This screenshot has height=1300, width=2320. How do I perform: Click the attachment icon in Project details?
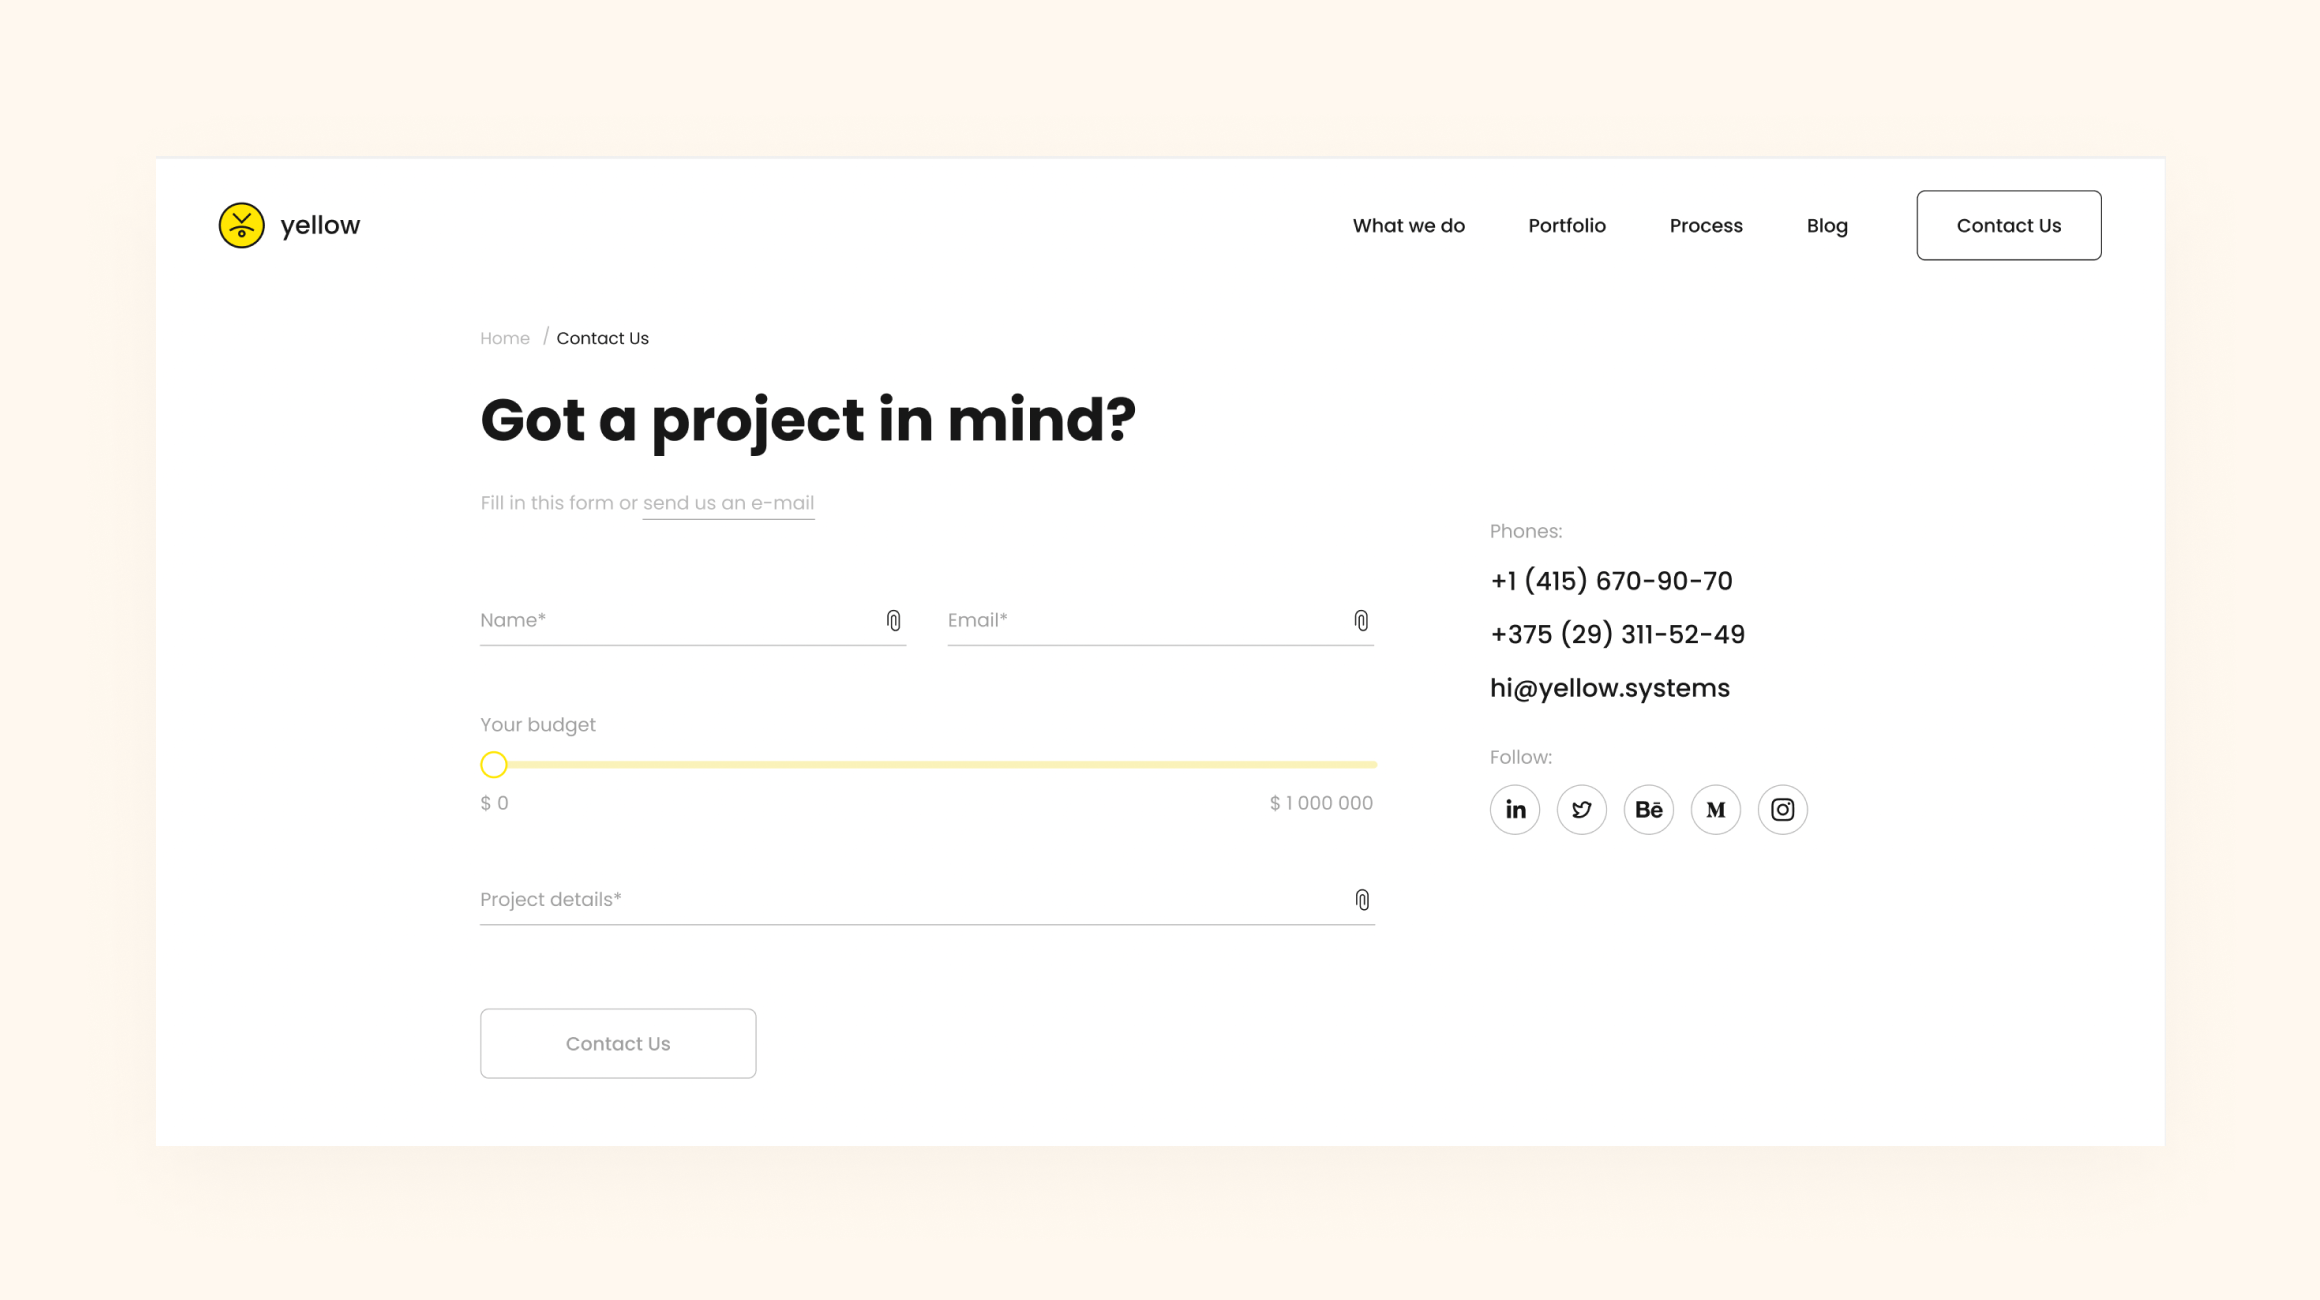coord(1362,900)
